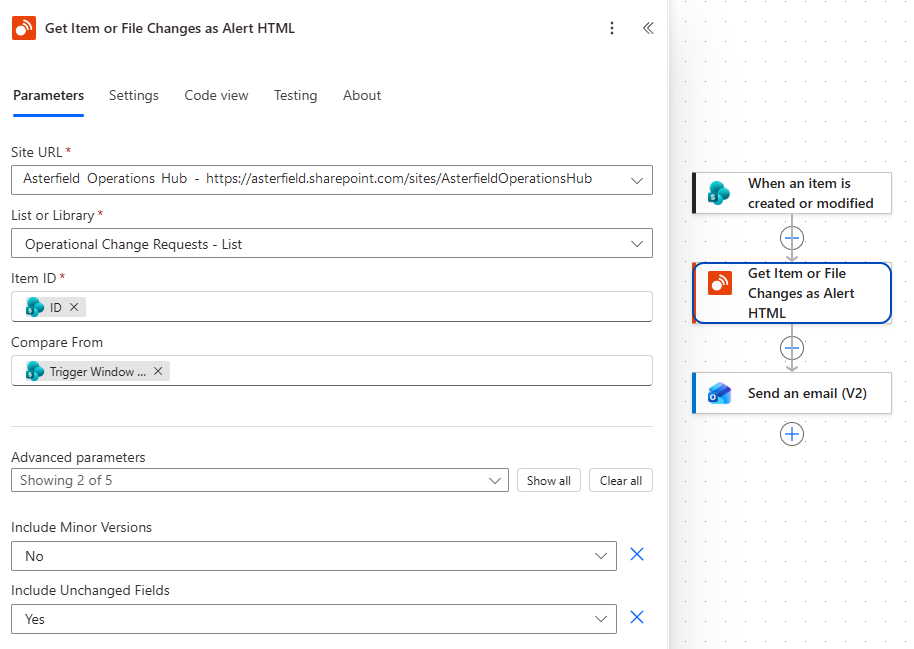Open the three-dot more options menu
This screenshot has height=649, width=914.
(x=611, y=28)
